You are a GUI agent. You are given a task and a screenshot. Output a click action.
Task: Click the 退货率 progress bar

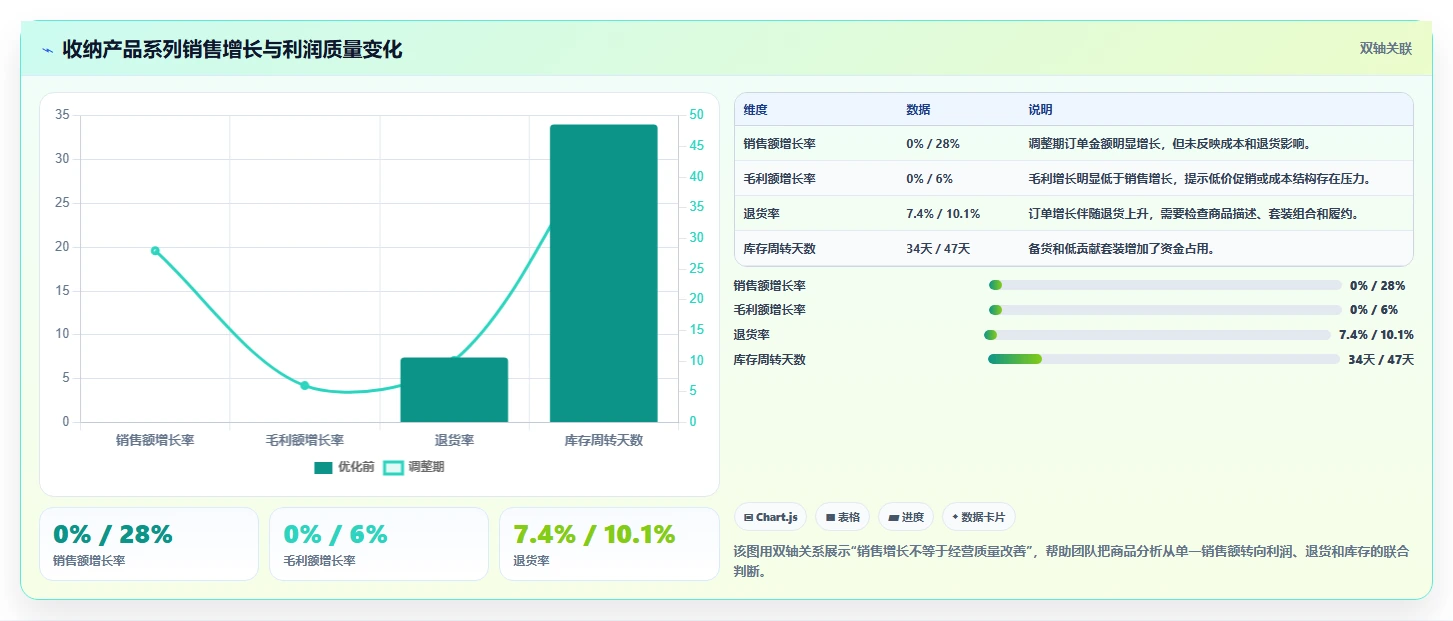[1157, 335]
